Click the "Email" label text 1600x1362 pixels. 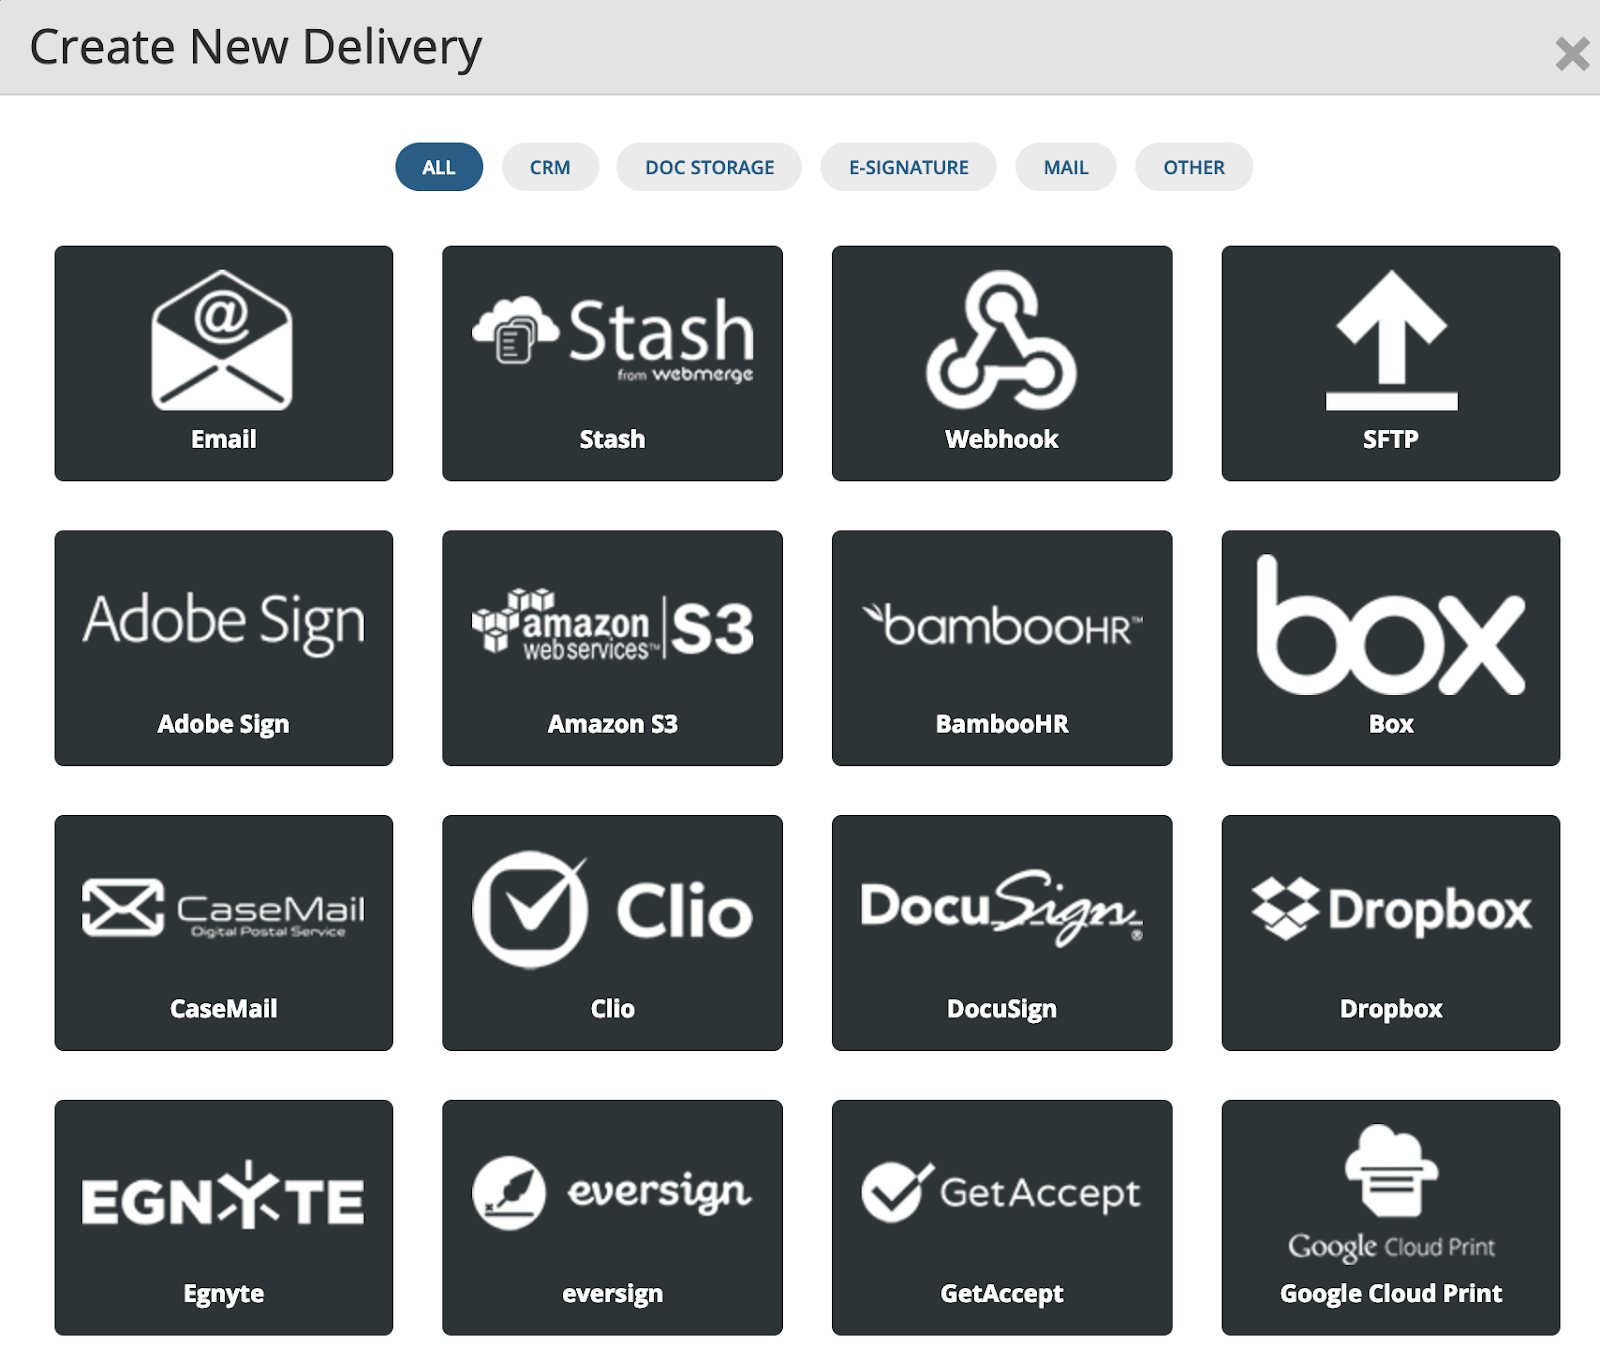coord(224,439)
